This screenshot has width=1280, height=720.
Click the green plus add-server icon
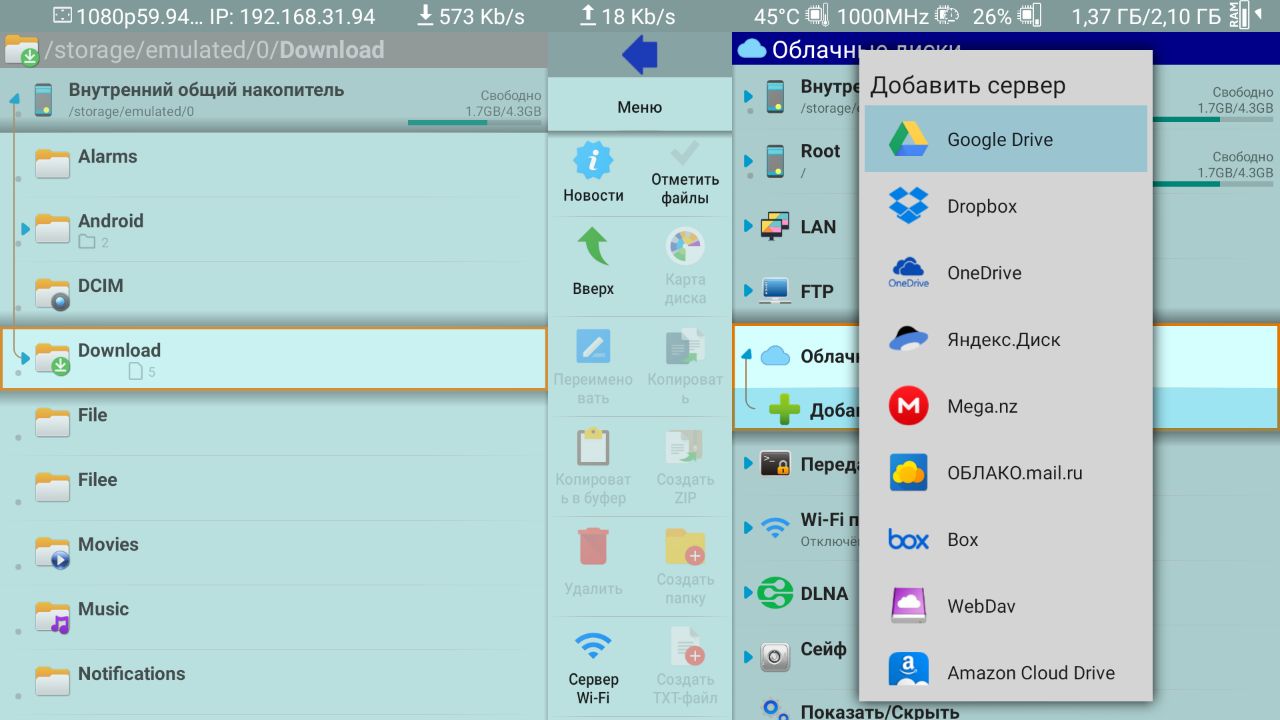coord(785,409)
